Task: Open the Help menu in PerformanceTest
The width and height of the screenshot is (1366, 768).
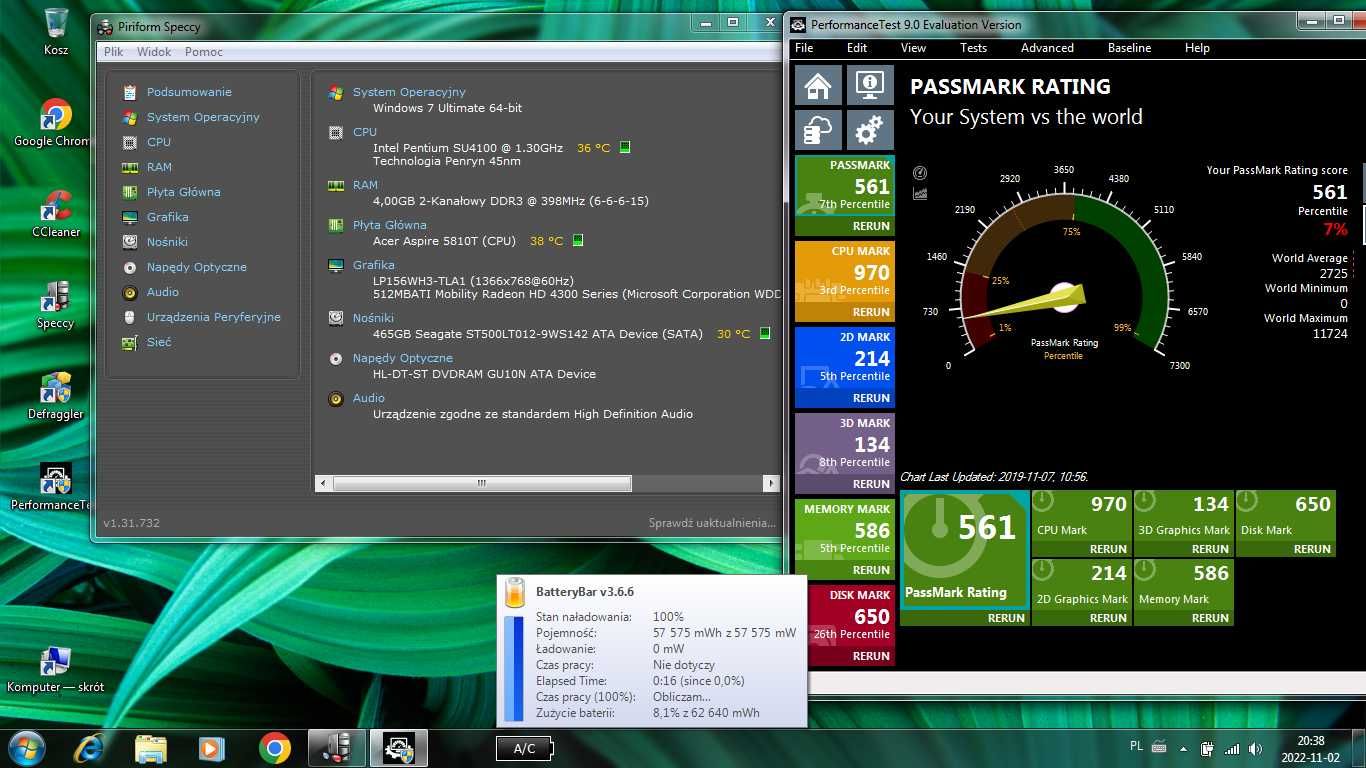Action: point(1197,48)
